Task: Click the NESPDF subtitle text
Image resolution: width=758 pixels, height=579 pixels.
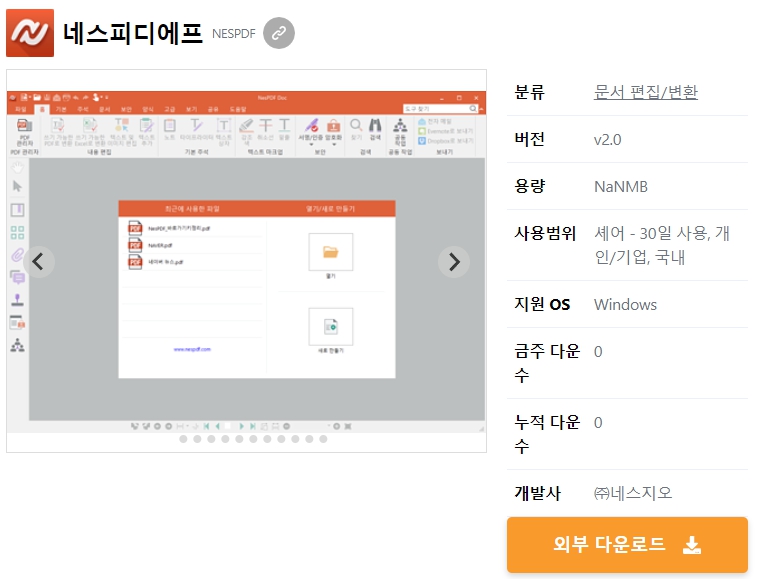Action: pyautogui.click(x=233, y=34)
